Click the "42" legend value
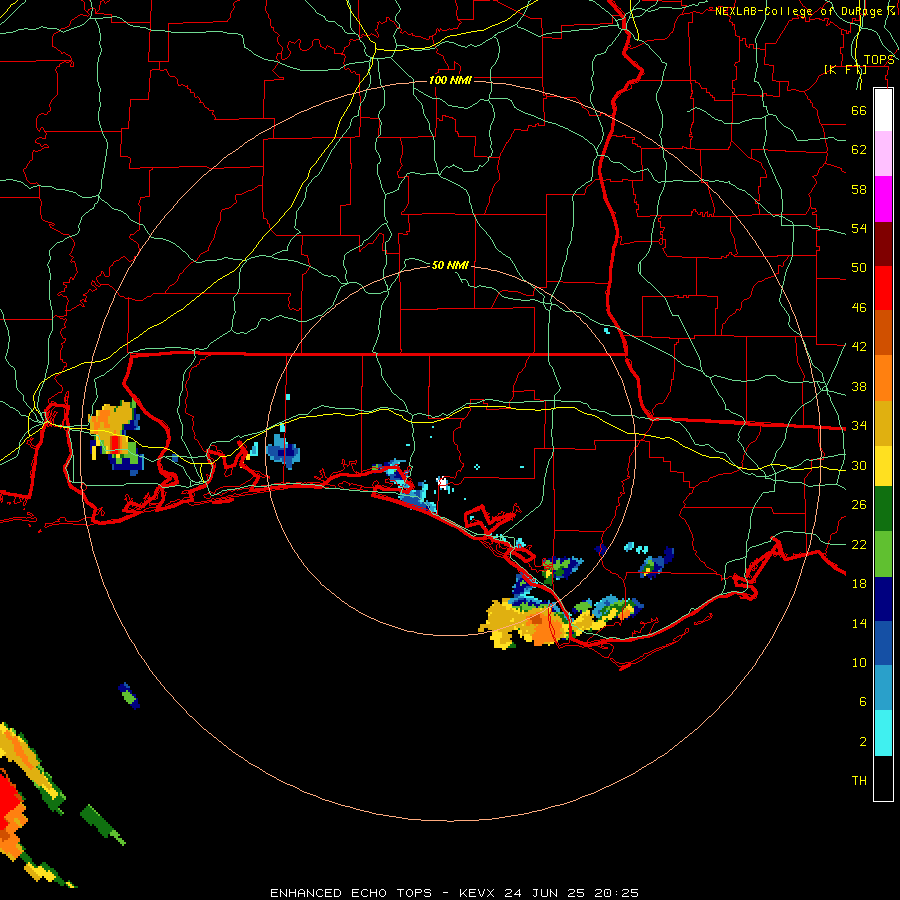The height and width of the screenshot is (900, 900). (x=859, y=347)
